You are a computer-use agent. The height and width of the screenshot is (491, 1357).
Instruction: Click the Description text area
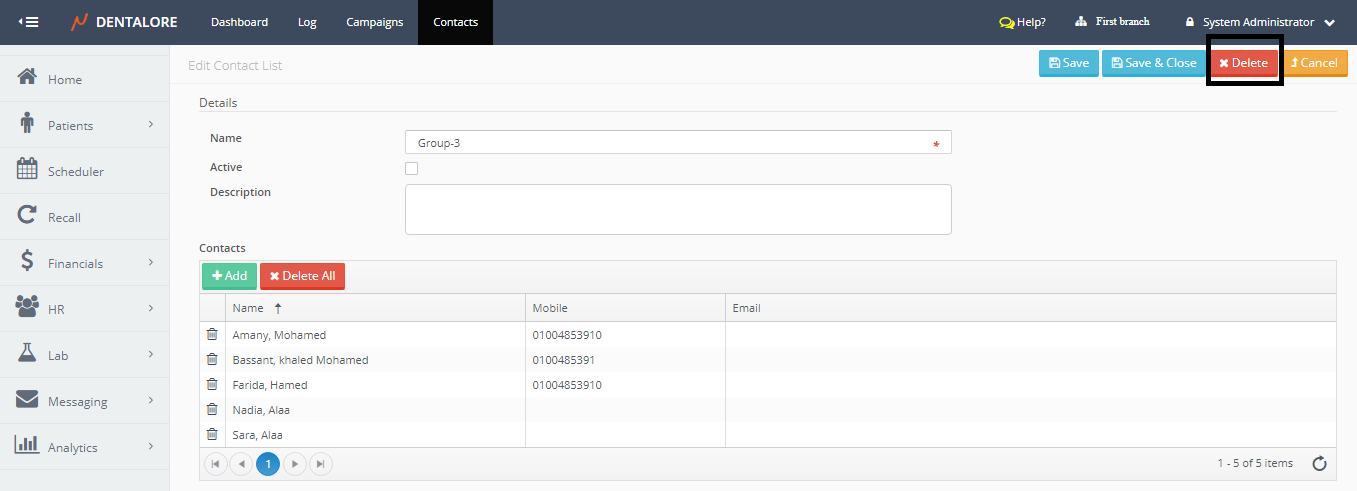point(677,209)
